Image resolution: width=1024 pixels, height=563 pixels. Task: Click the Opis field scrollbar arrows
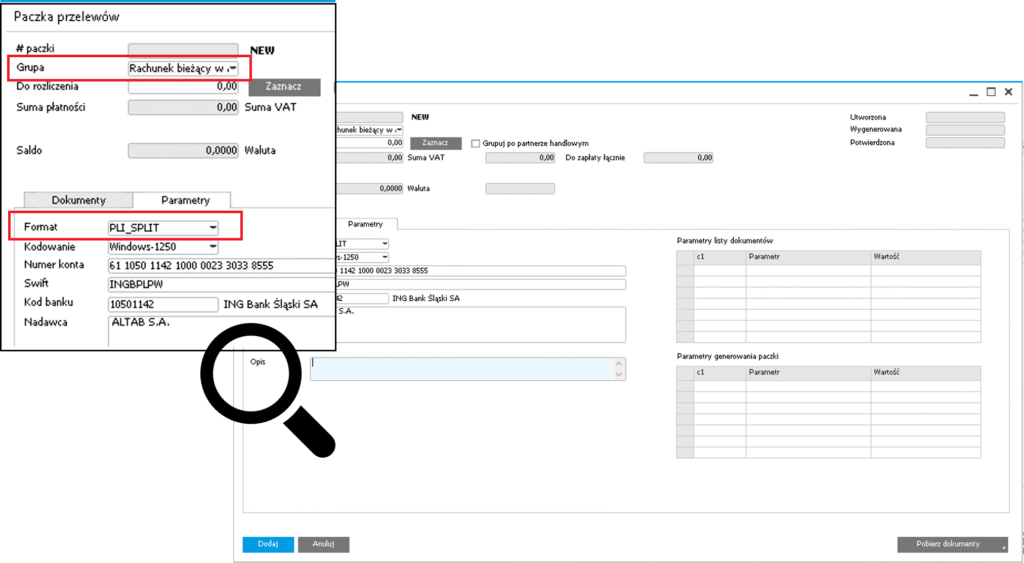(620, 368)
